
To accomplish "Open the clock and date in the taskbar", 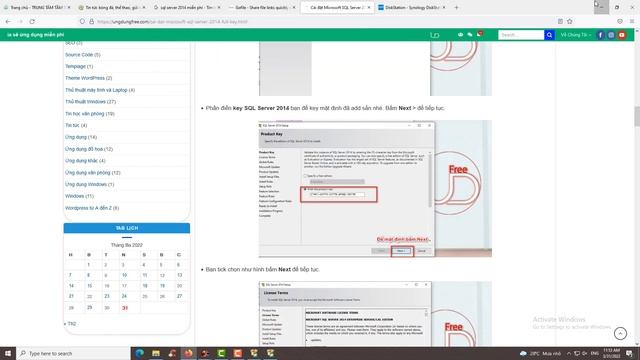I will point(611,353).
